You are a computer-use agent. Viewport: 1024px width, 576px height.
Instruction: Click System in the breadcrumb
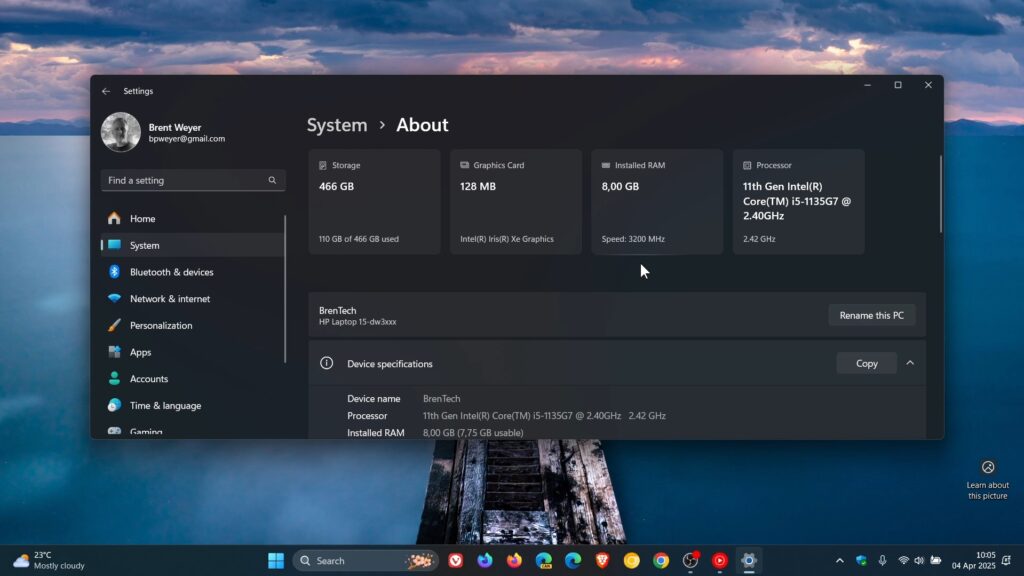point(337,125)
